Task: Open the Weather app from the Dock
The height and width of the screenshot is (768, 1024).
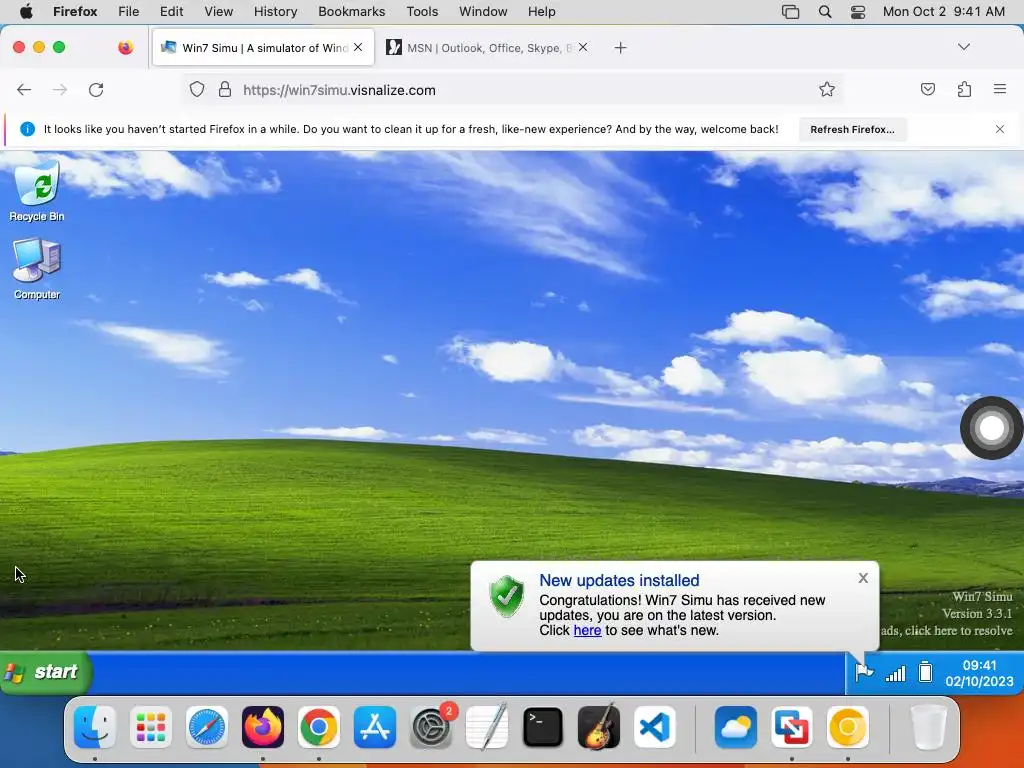Action: pos(736,727)
